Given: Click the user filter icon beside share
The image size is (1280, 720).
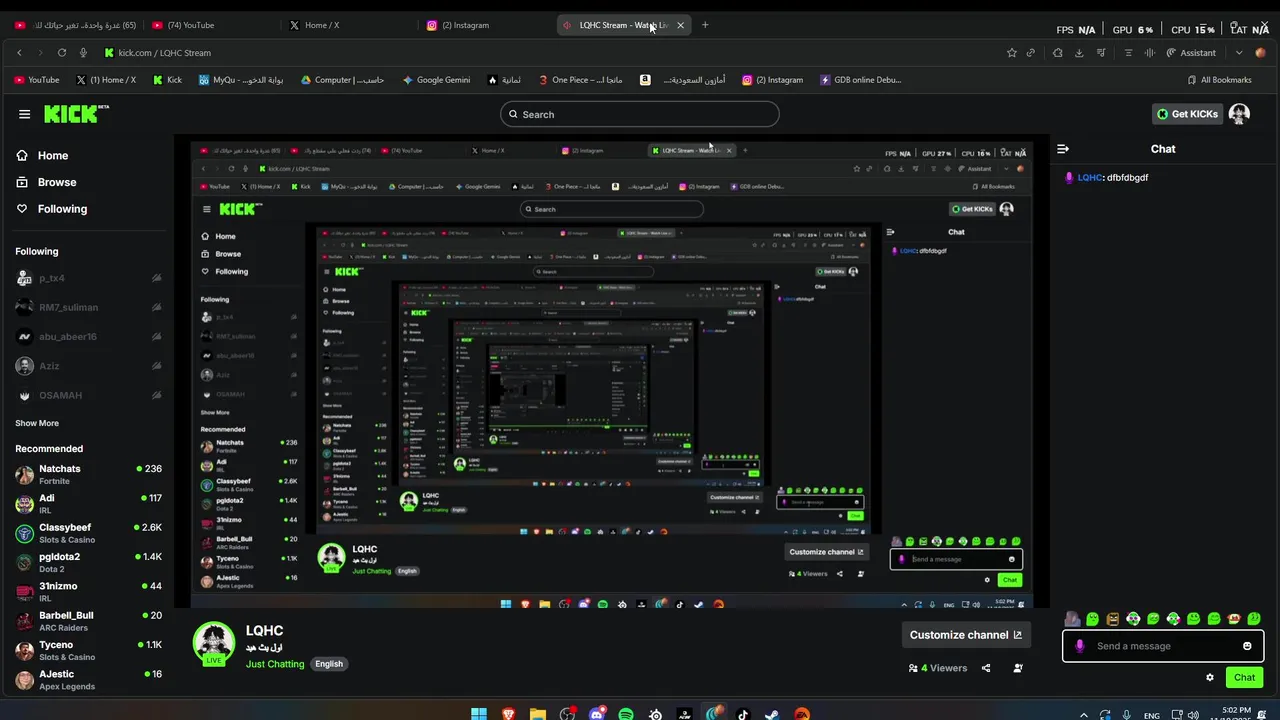Looking at the screenshot, I should tap(1018, 668).
